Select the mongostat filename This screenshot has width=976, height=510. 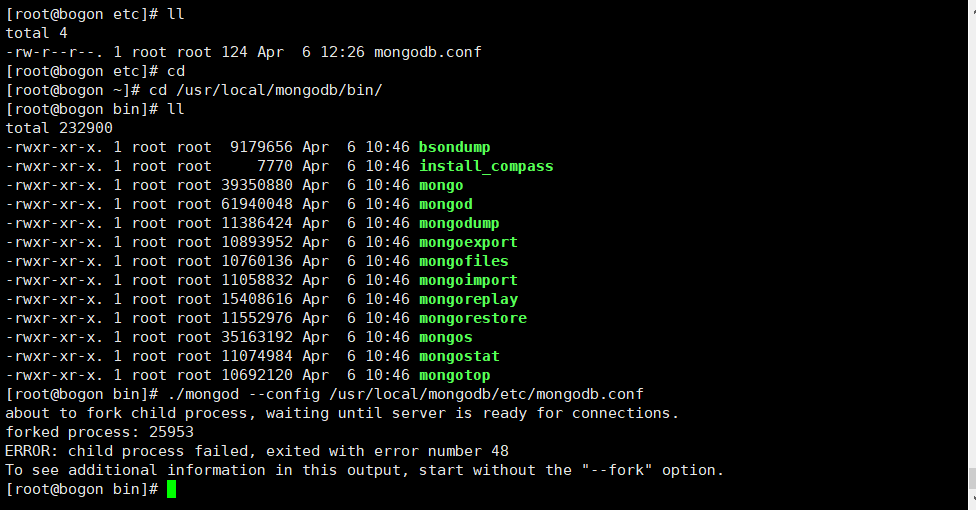(x=459, y=356)
